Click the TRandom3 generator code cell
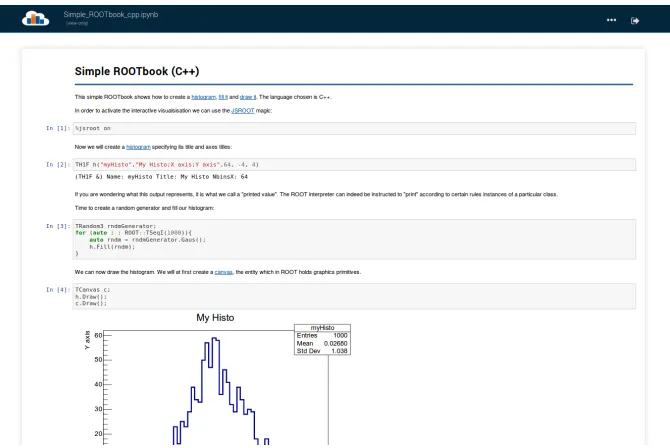This screenshot has height=448, width=670. [x=354, y=239]
